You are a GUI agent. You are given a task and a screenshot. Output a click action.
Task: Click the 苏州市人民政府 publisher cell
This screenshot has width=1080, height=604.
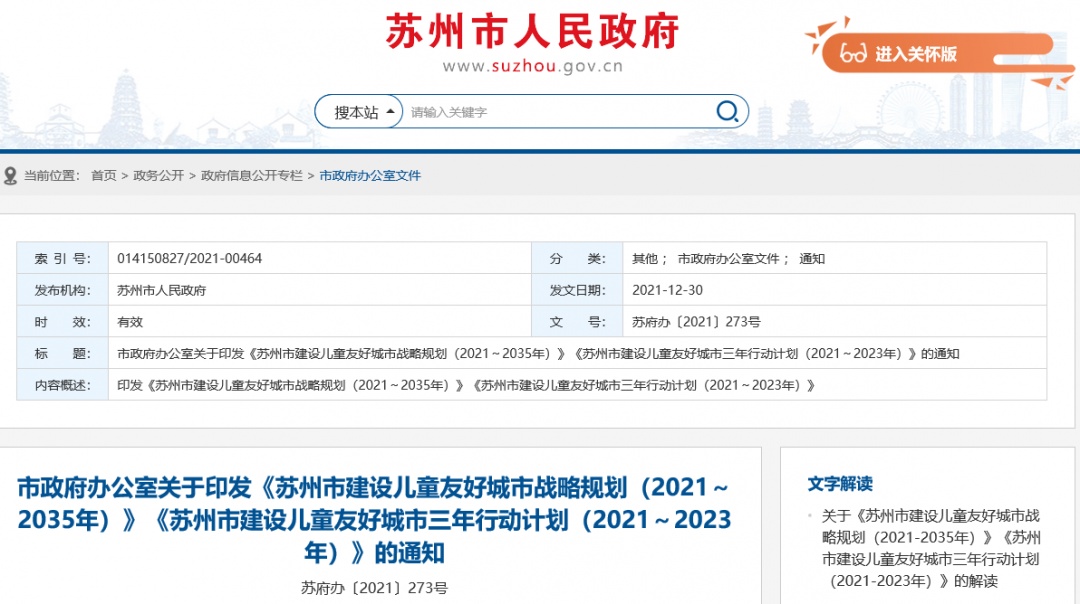[x=161, y=291]
